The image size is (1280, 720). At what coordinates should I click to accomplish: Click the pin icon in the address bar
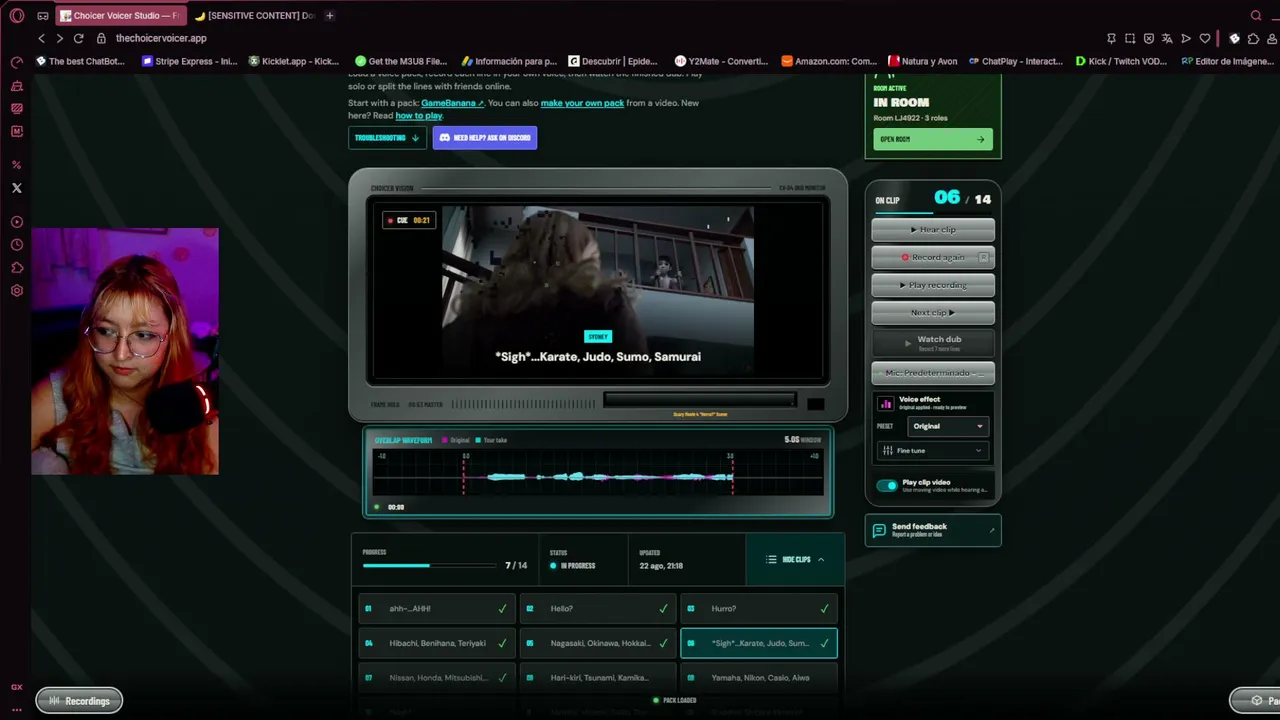(1111, 38)
